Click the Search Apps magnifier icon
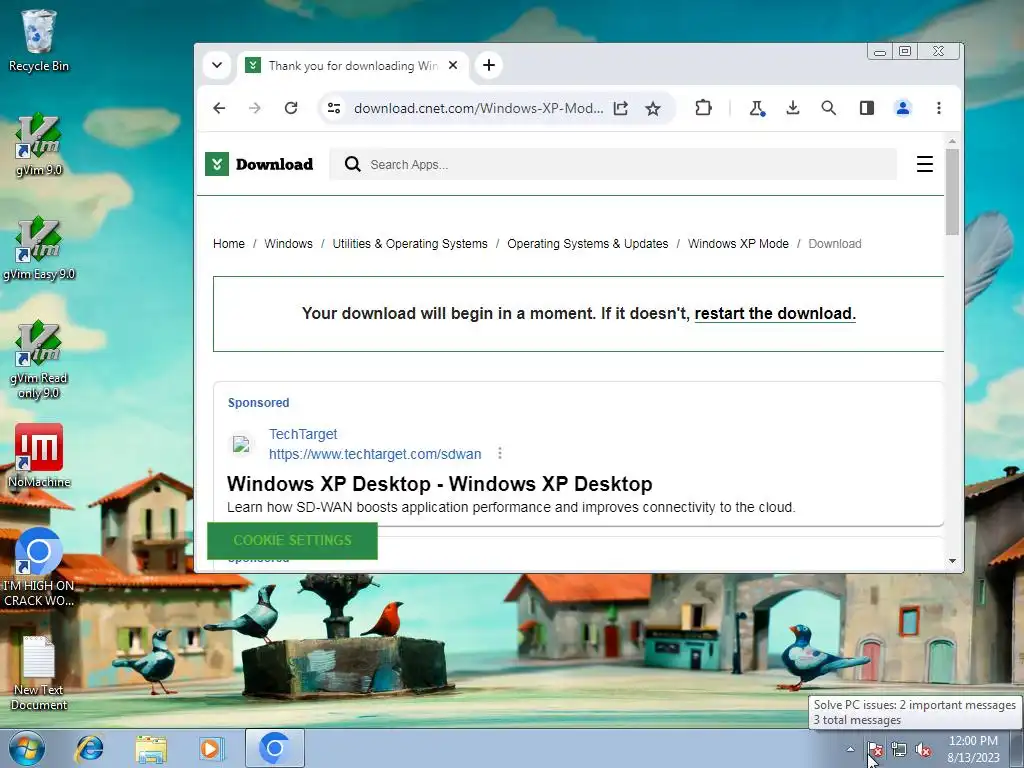The height and width of the screenshot is (768, 1024). click(353, 164)
